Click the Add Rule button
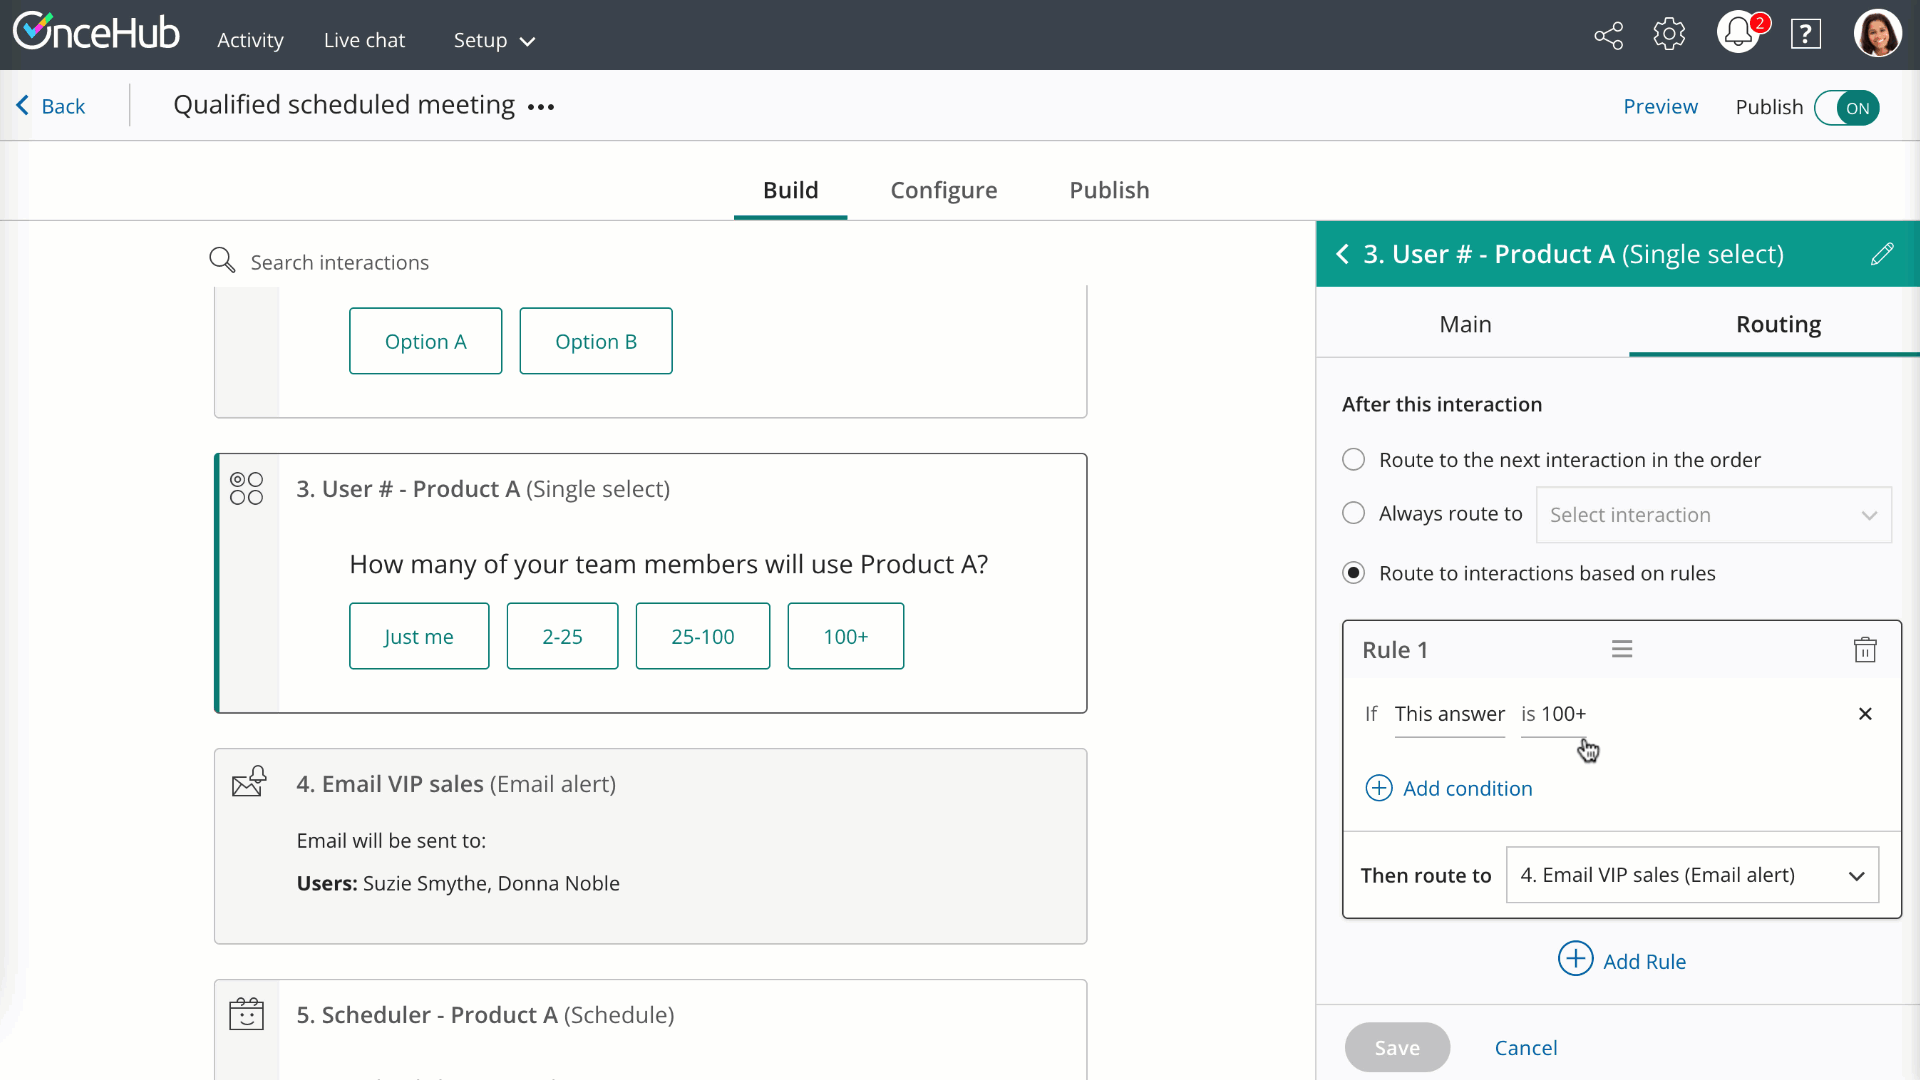1920x1080 pixels. 1622,960
